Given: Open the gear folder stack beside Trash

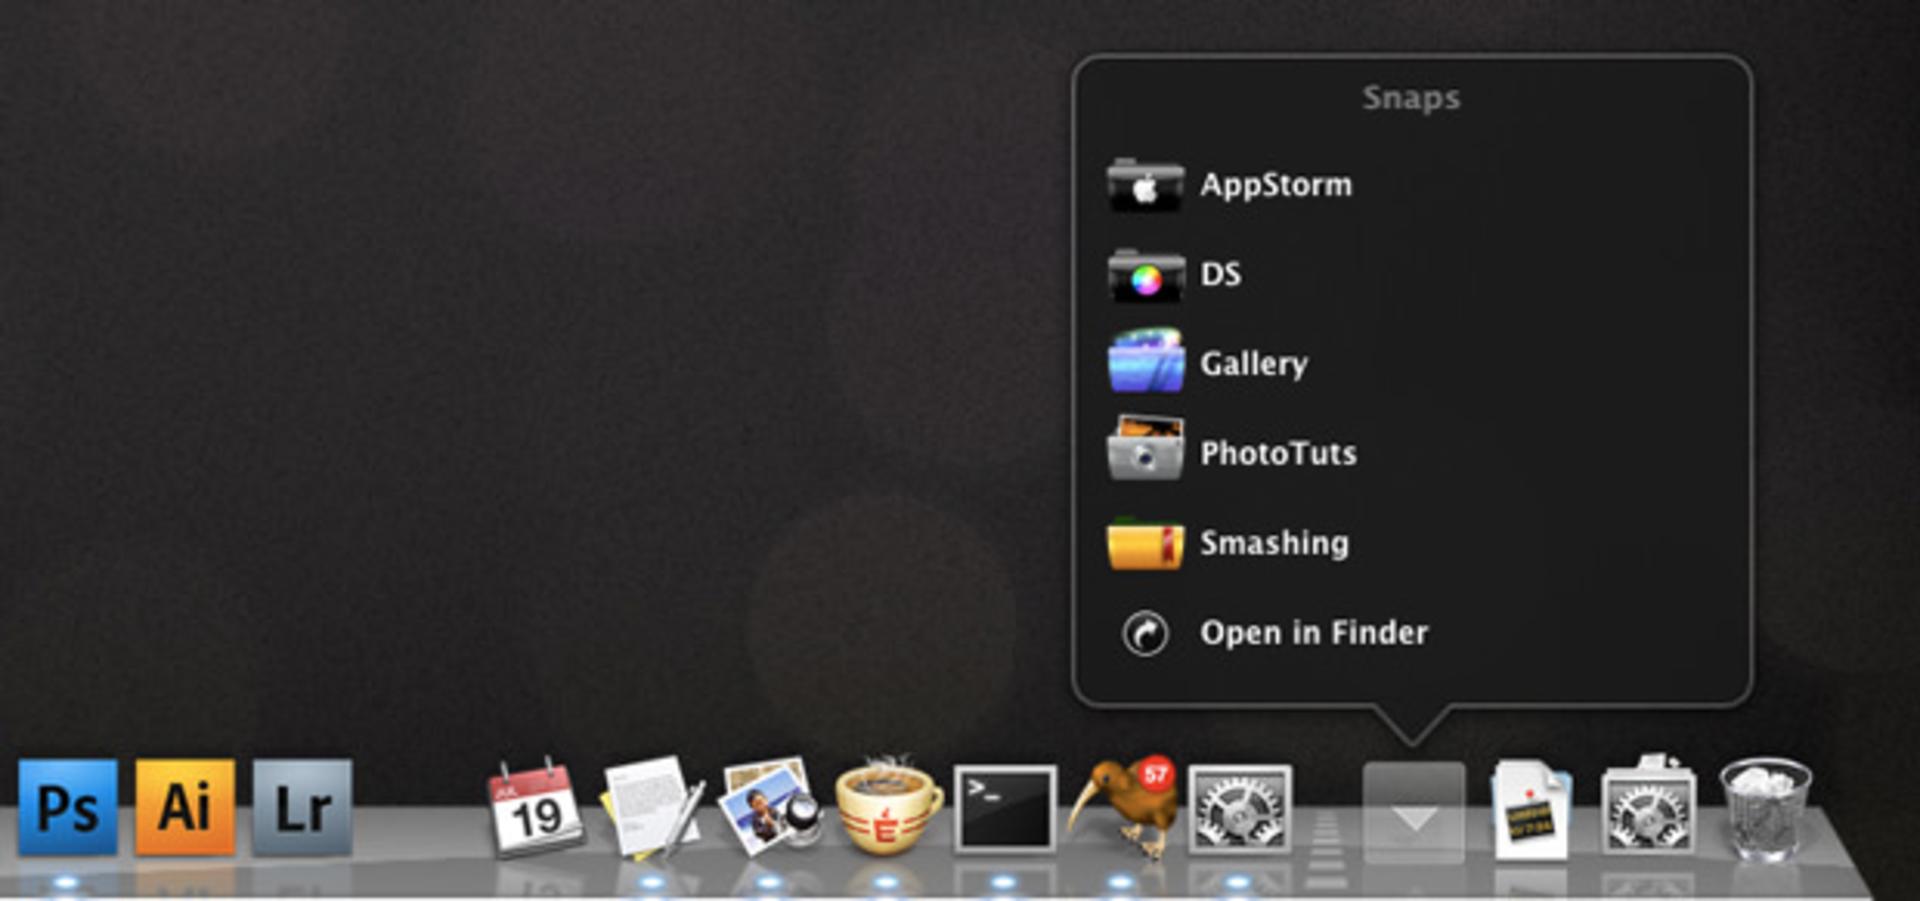Looking at the screenshot, I should point(1648,806).
